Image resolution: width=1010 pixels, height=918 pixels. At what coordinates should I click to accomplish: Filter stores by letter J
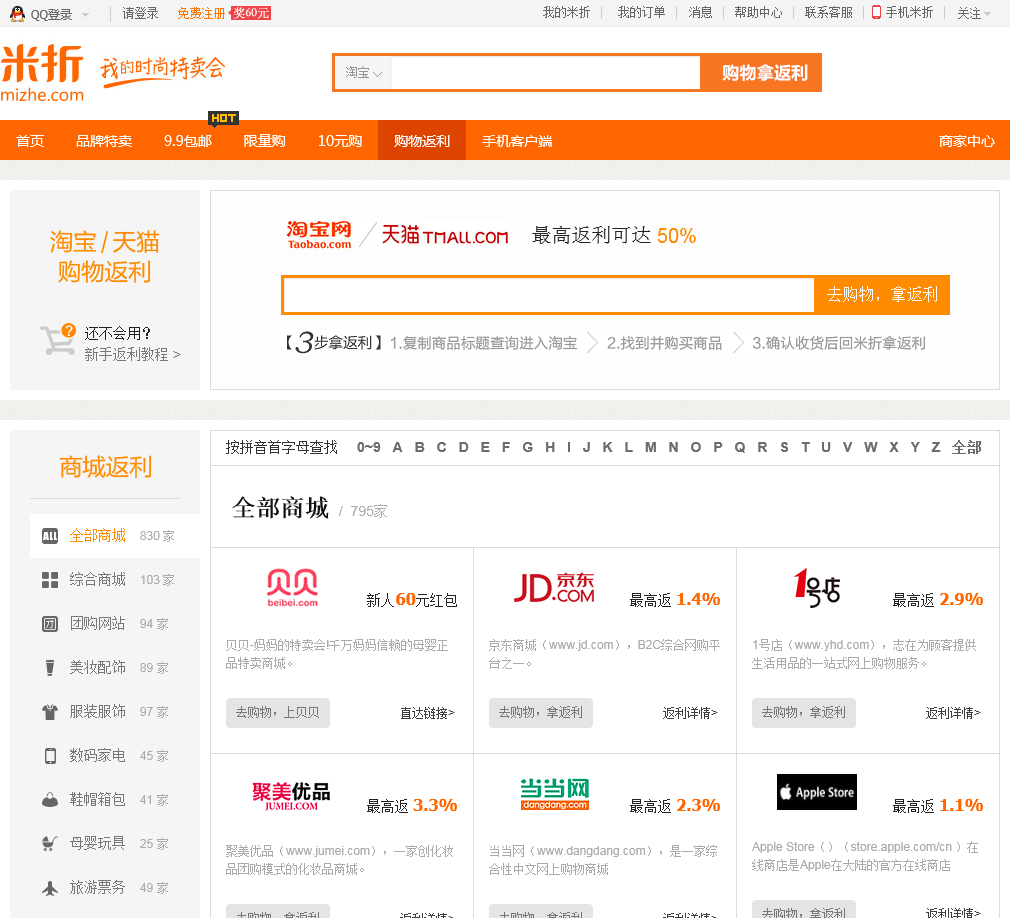coord(586,447)
